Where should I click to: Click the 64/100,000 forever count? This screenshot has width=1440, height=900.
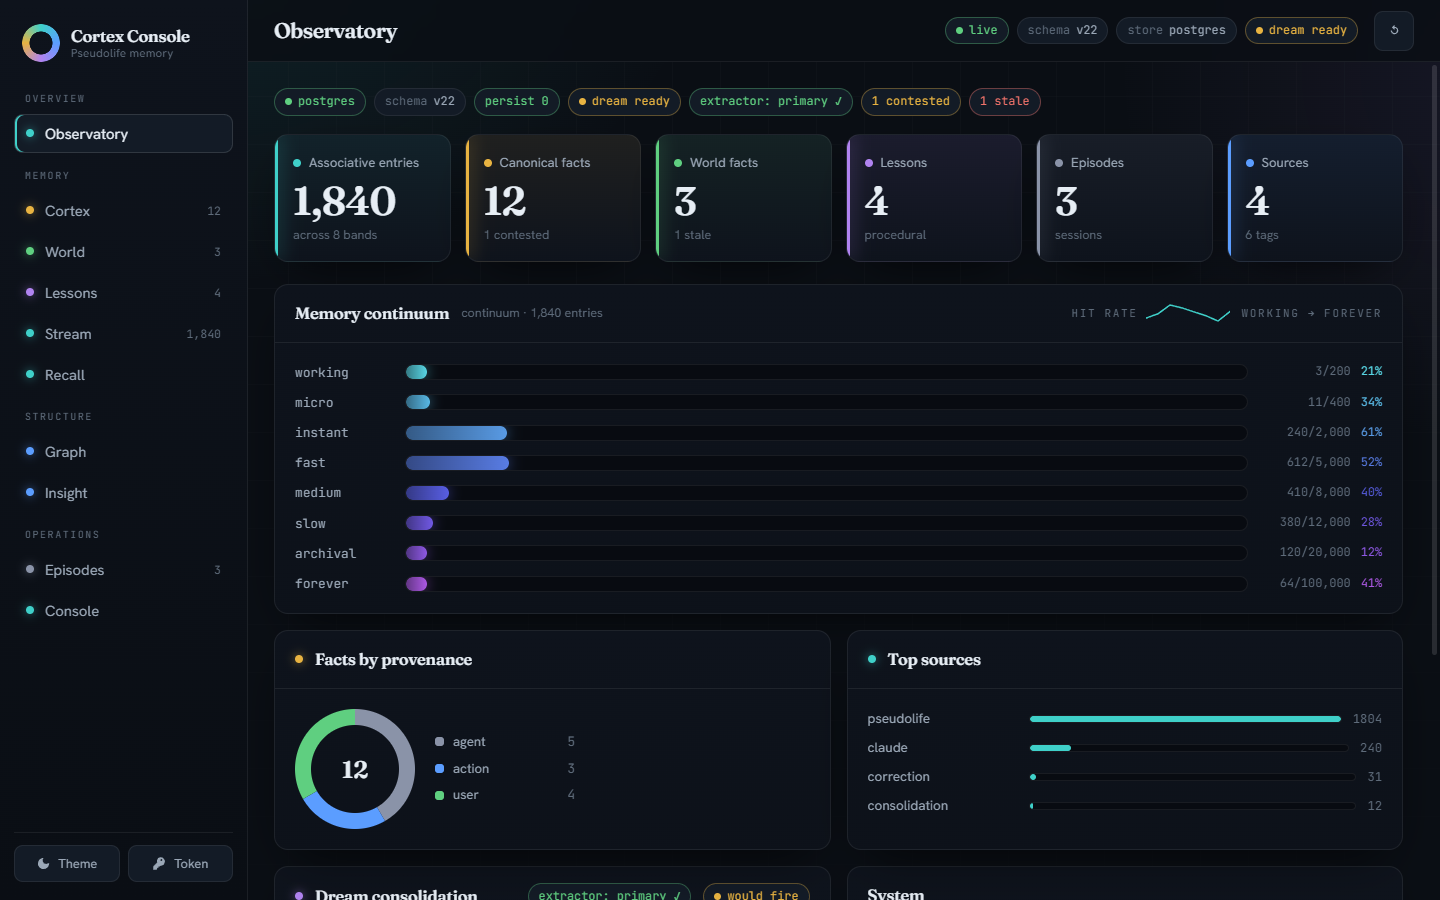click(x=1315, y=583)
